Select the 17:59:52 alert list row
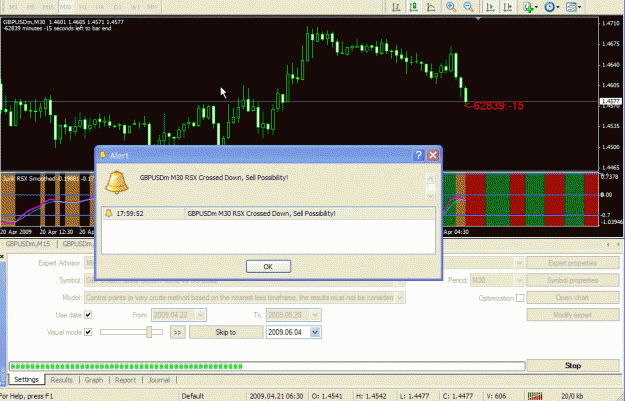The image size is (625, 401). pyautogui.click(x=268, y=214)
